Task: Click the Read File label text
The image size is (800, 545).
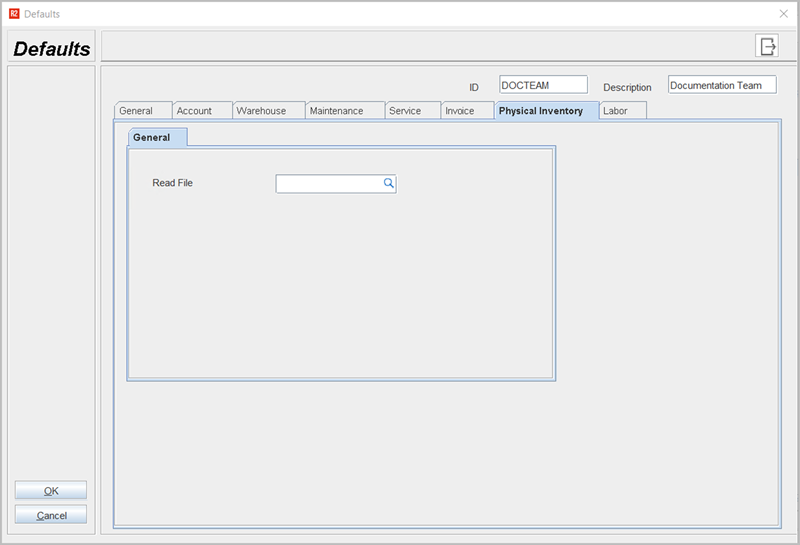Action: pos(172,183)
